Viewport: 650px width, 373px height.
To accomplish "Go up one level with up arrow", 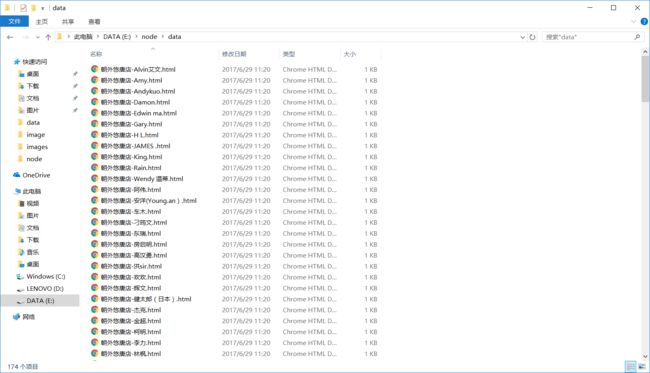I will [48, 37].
